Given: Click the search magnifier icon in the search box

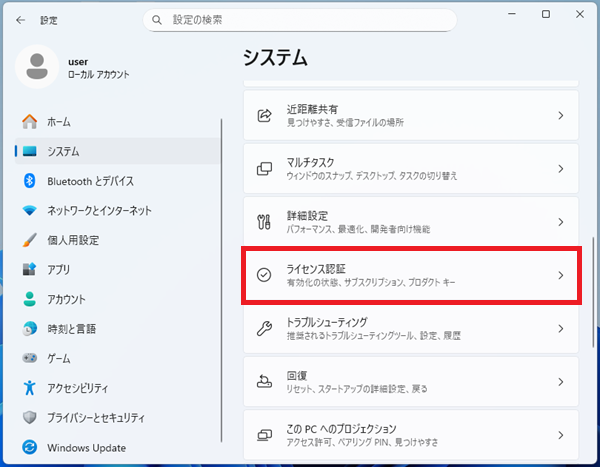Looking at the screenshot, I should tap(156, 19).
